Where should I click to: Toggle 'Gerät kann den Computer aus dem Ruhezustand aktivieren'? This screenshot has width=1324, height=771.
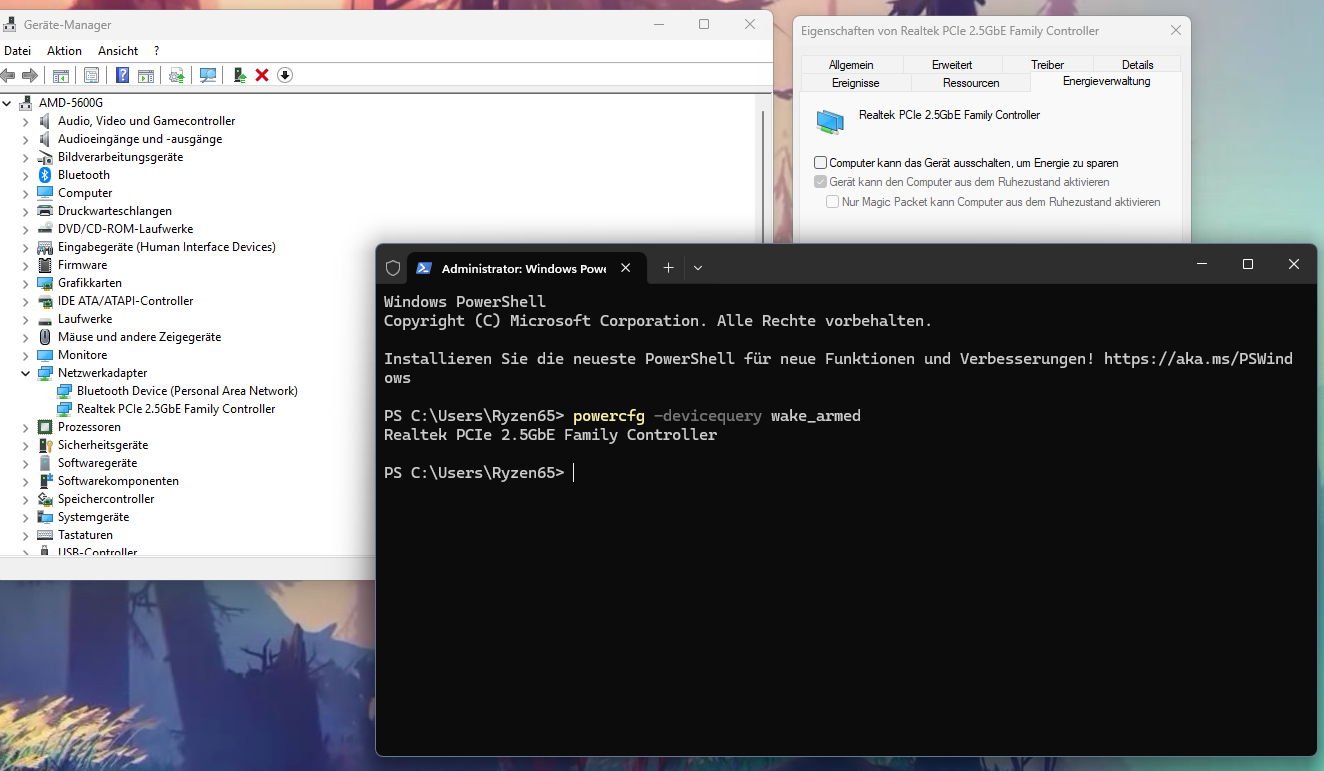tap(821, 182)
